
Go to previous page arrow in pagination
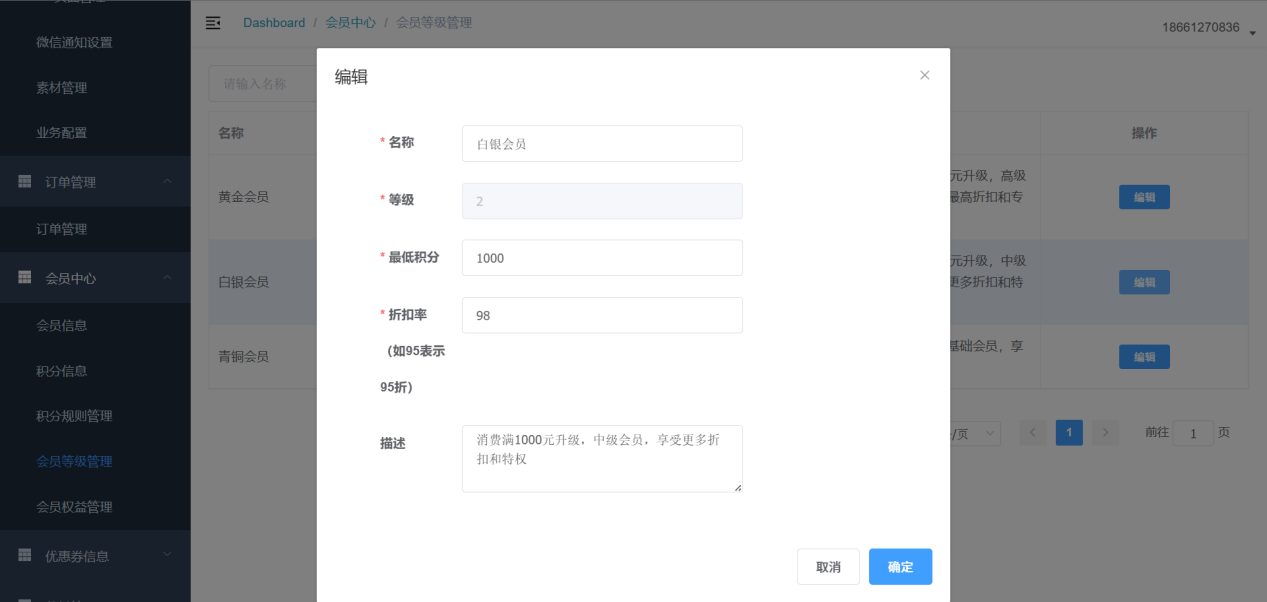click(x=1033, y=433)
